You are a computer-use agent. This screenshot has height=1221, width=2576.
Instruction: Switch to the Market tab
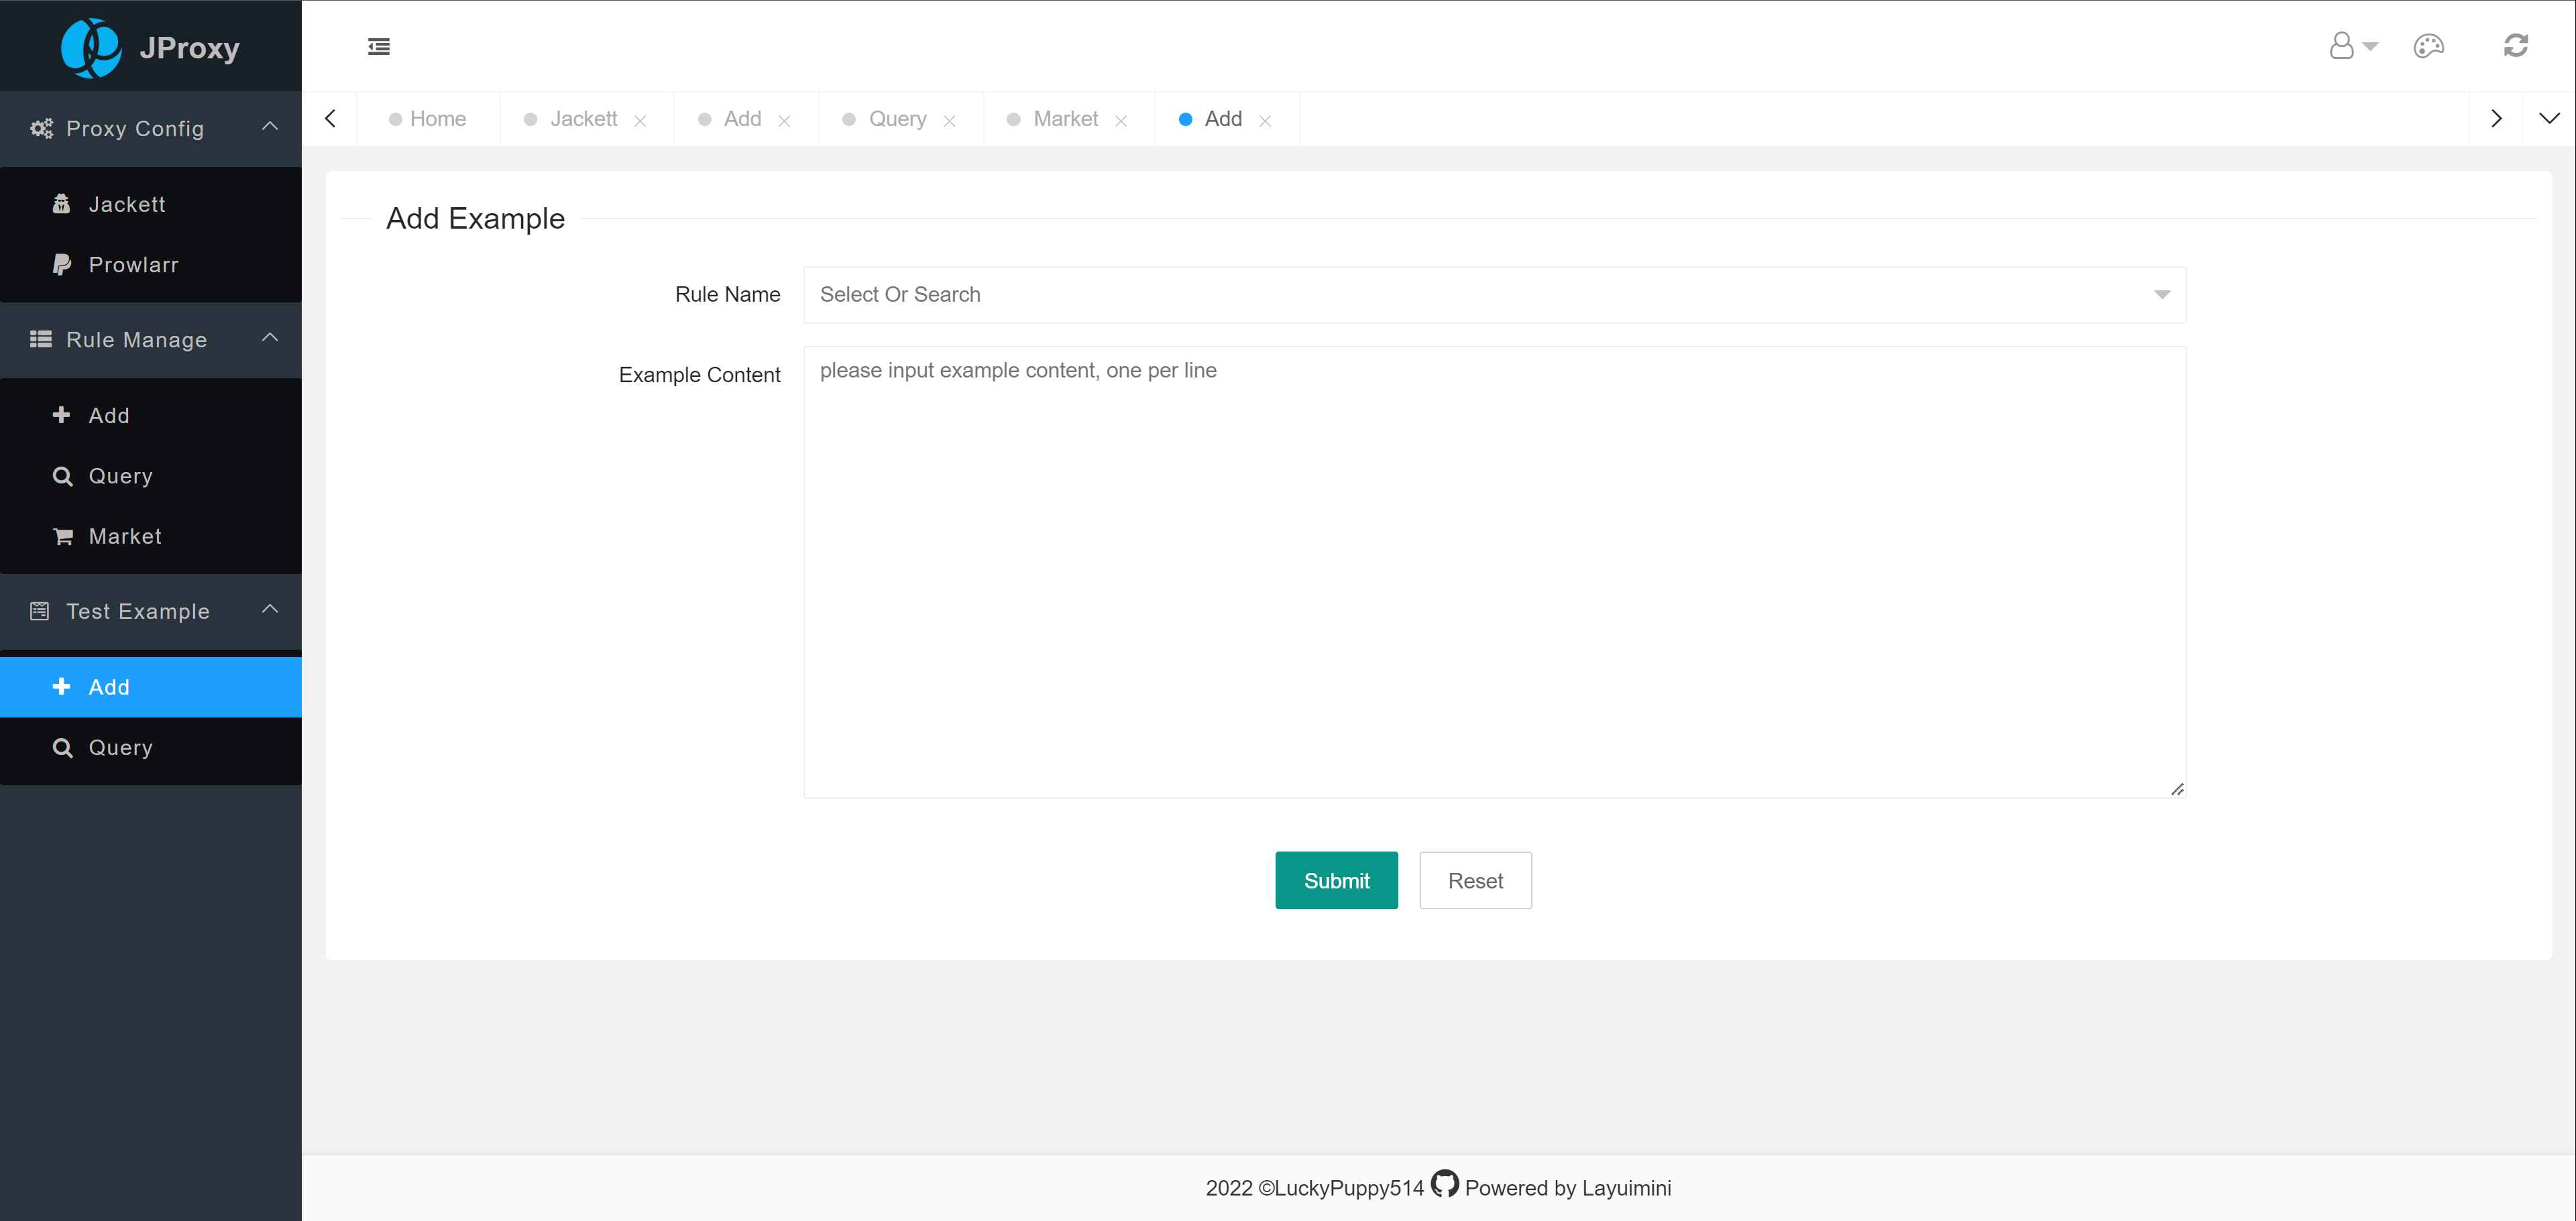pos(1065,119)
